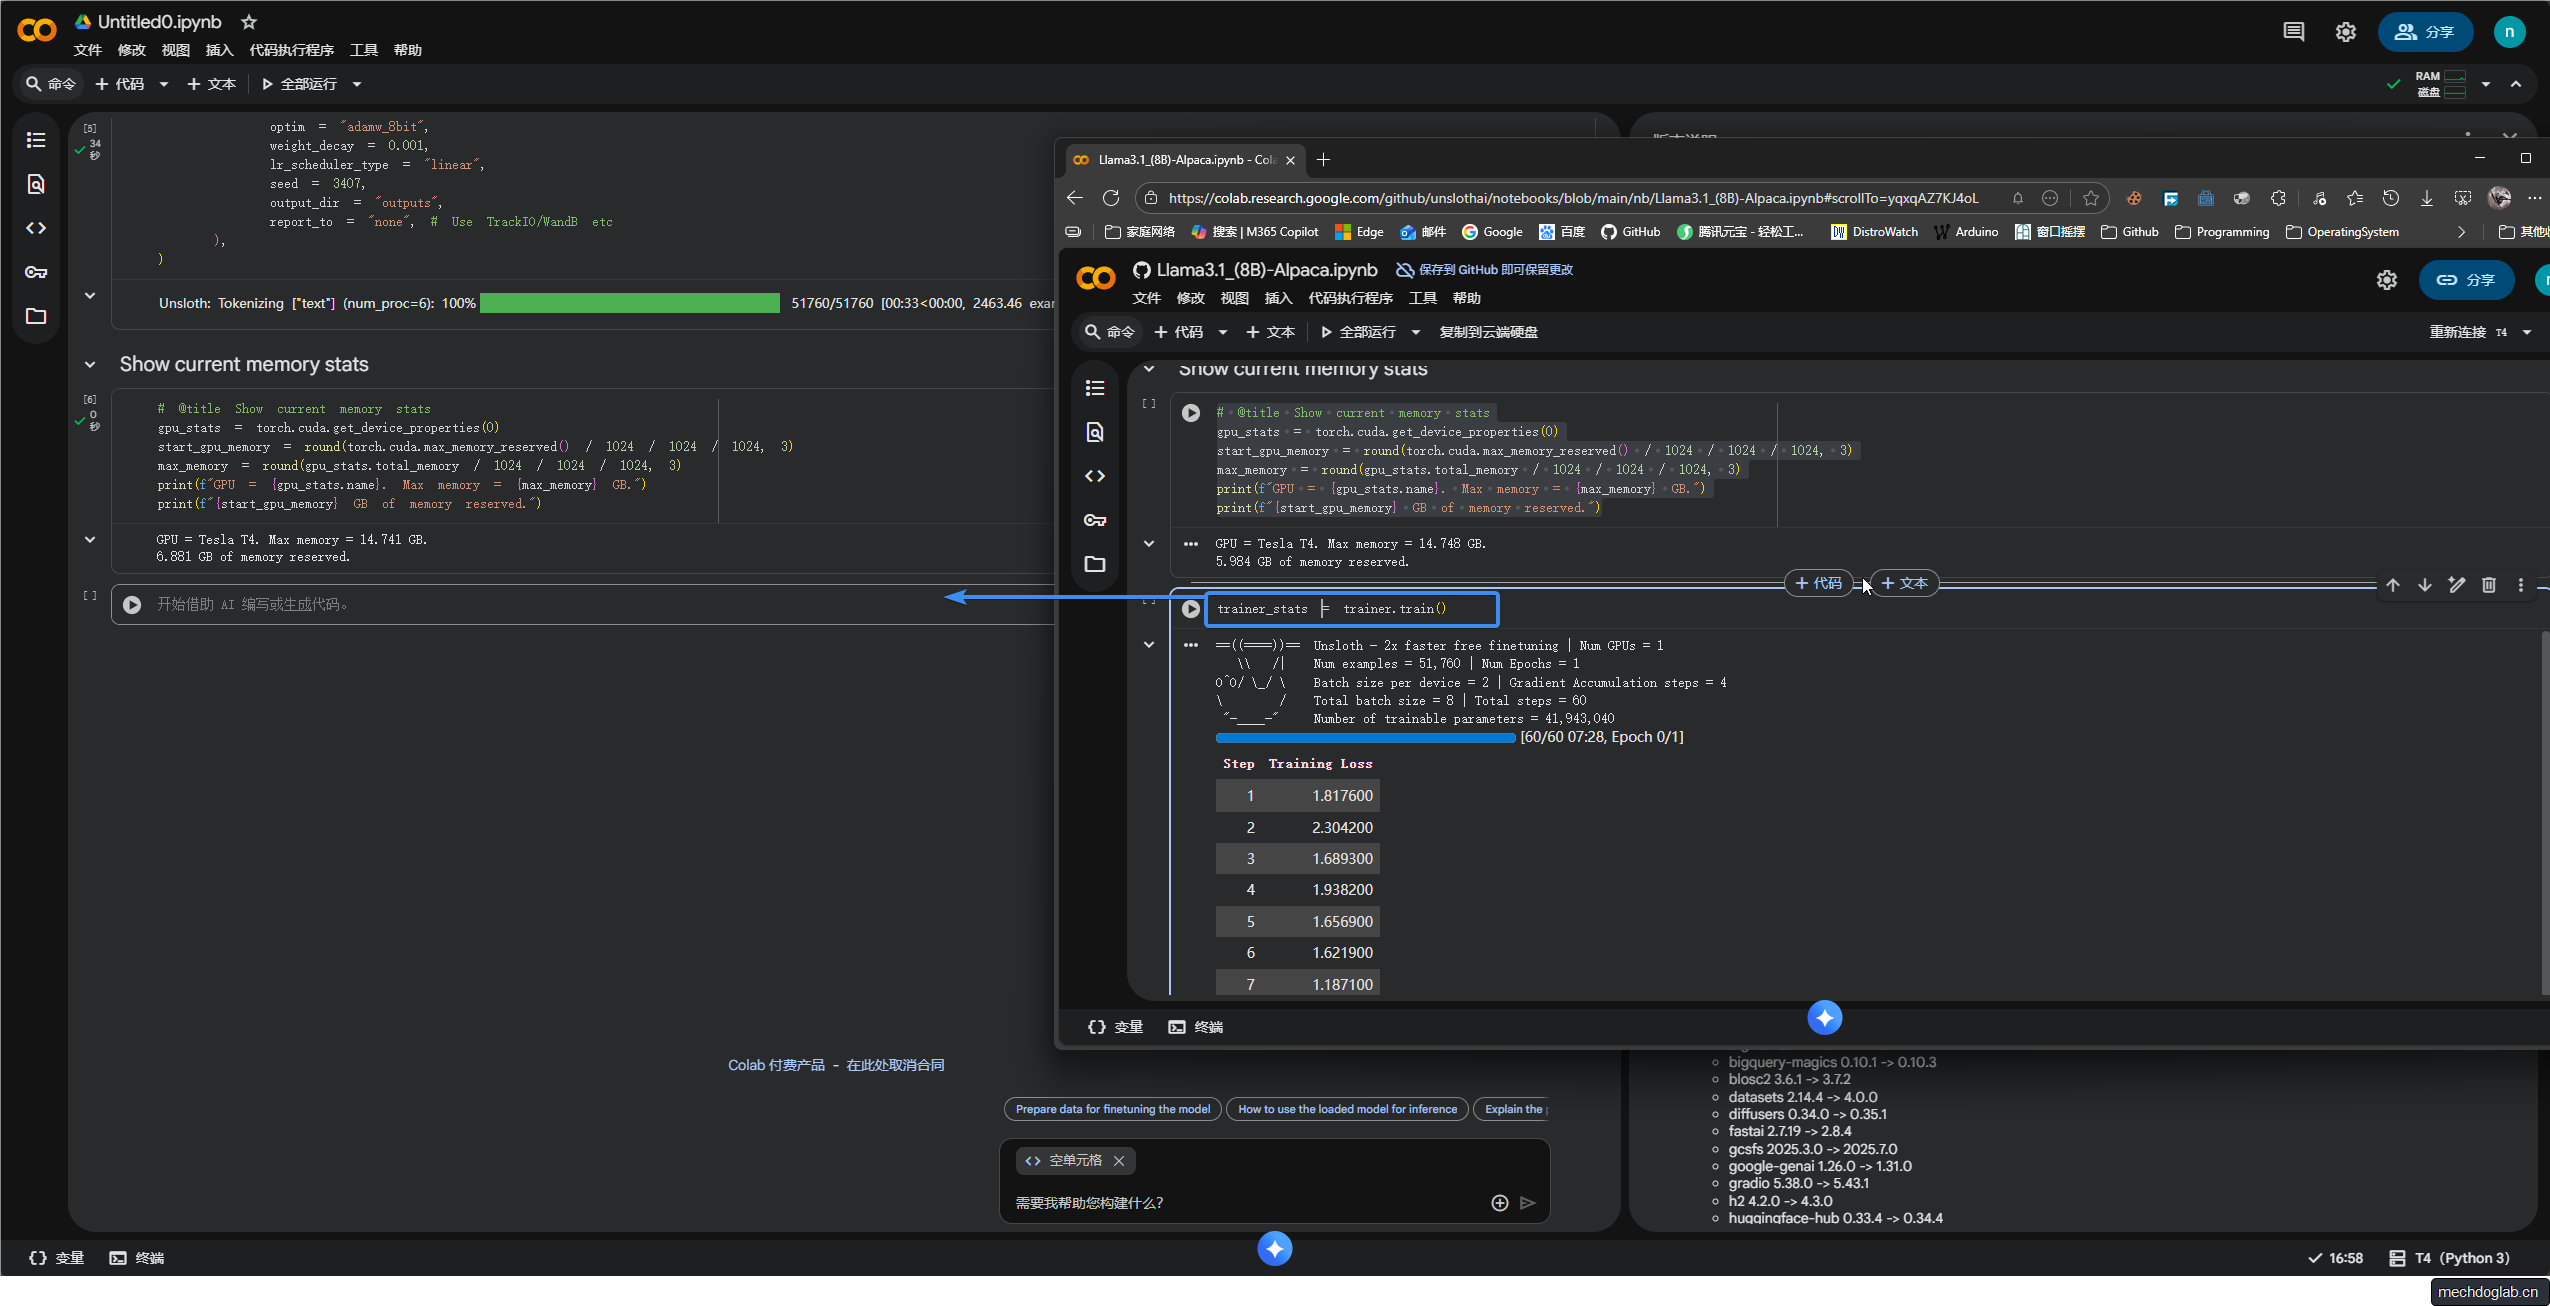The height and width of the screenshot is (1306, 2550).
Task: Open the table of contents sidebar icon
Action: tap(36, 140)
